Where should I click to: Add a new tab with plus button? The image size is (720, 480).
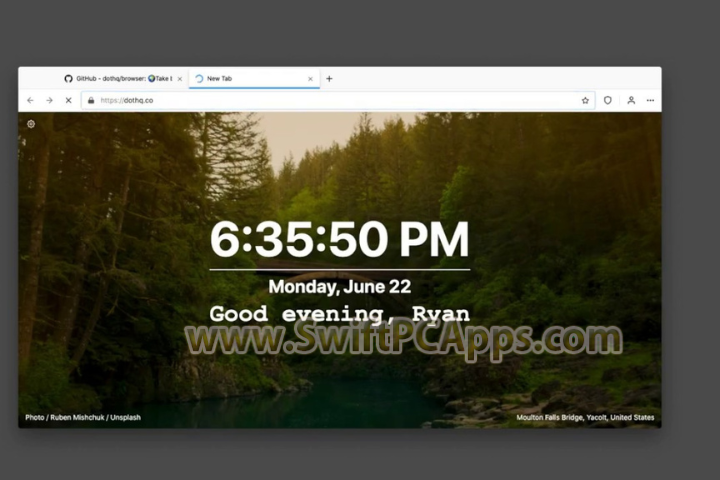coord(329,79)
